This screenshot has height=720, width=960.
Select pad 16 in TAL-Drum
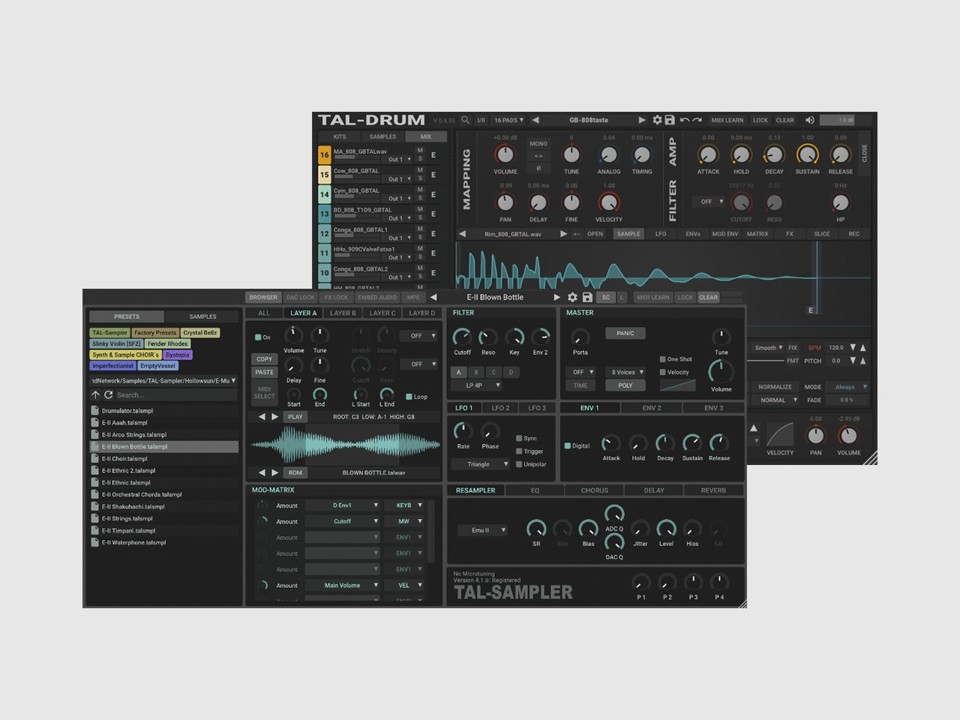click(324, 155)
